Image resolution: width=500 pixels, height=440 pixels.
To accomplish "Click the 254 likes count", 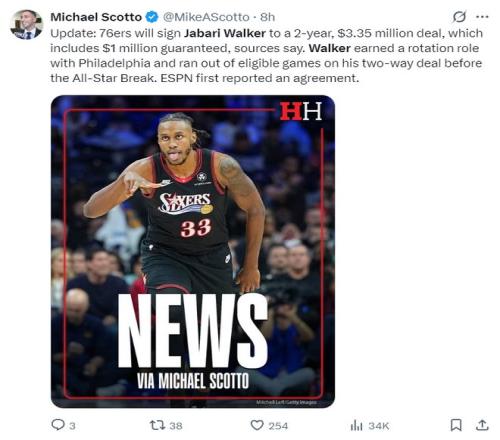I will [278, 426].
